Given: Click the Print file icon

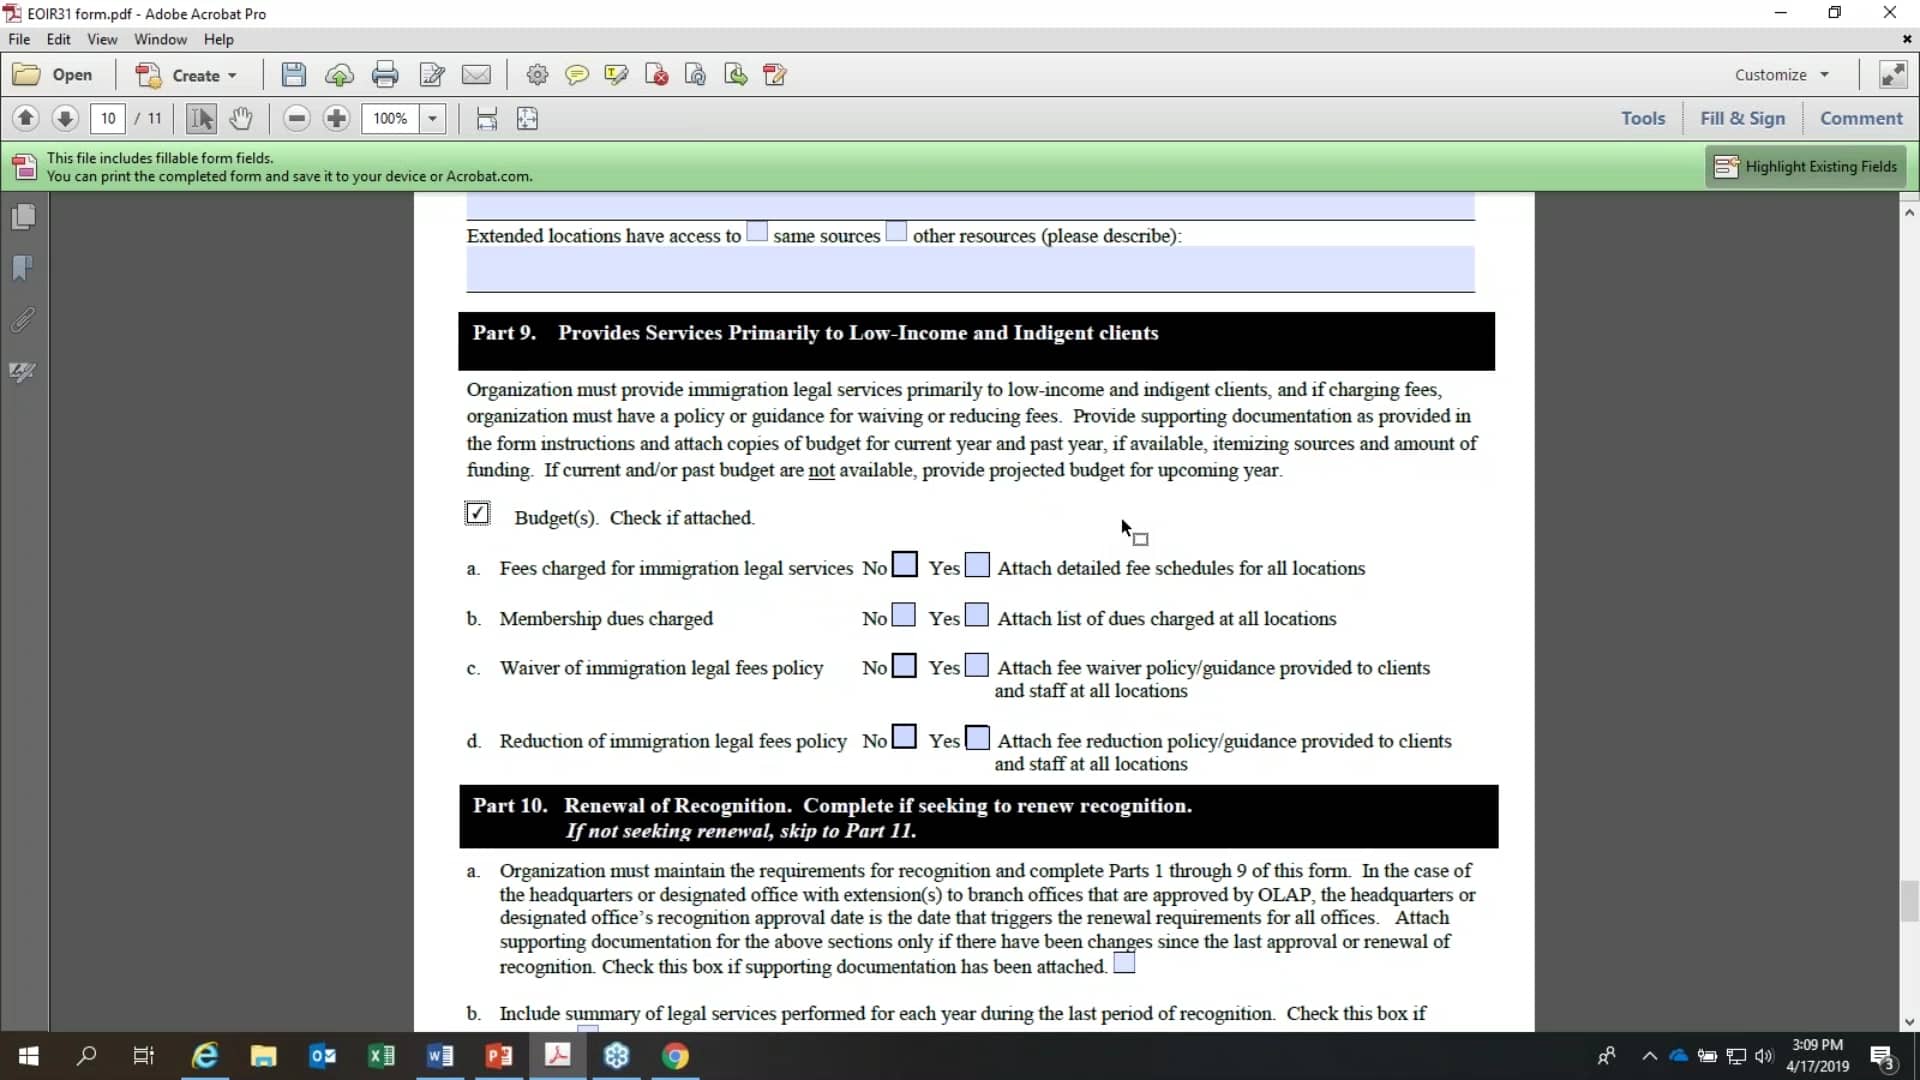Looking at the screenshot, I should point(385,75).
